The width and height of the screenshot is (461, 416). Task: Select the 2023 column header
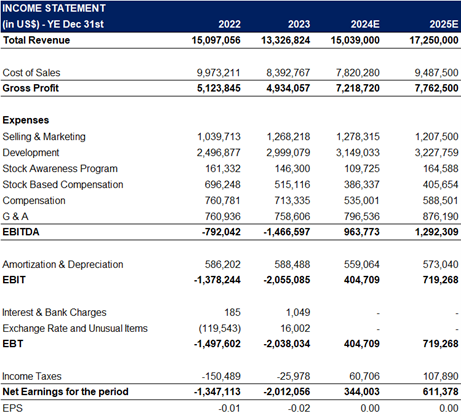[x=299, y=24]
